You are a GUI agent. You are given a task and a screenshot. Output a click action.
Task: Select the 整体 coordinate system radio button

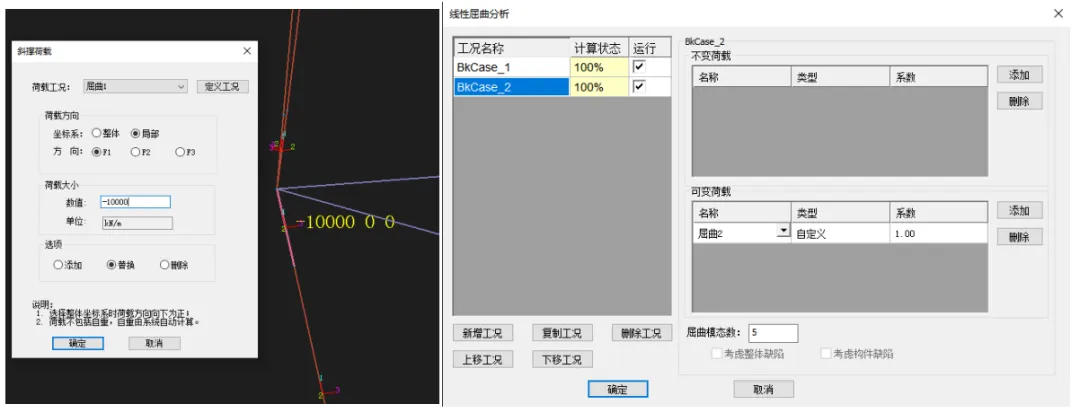[97, 132]
